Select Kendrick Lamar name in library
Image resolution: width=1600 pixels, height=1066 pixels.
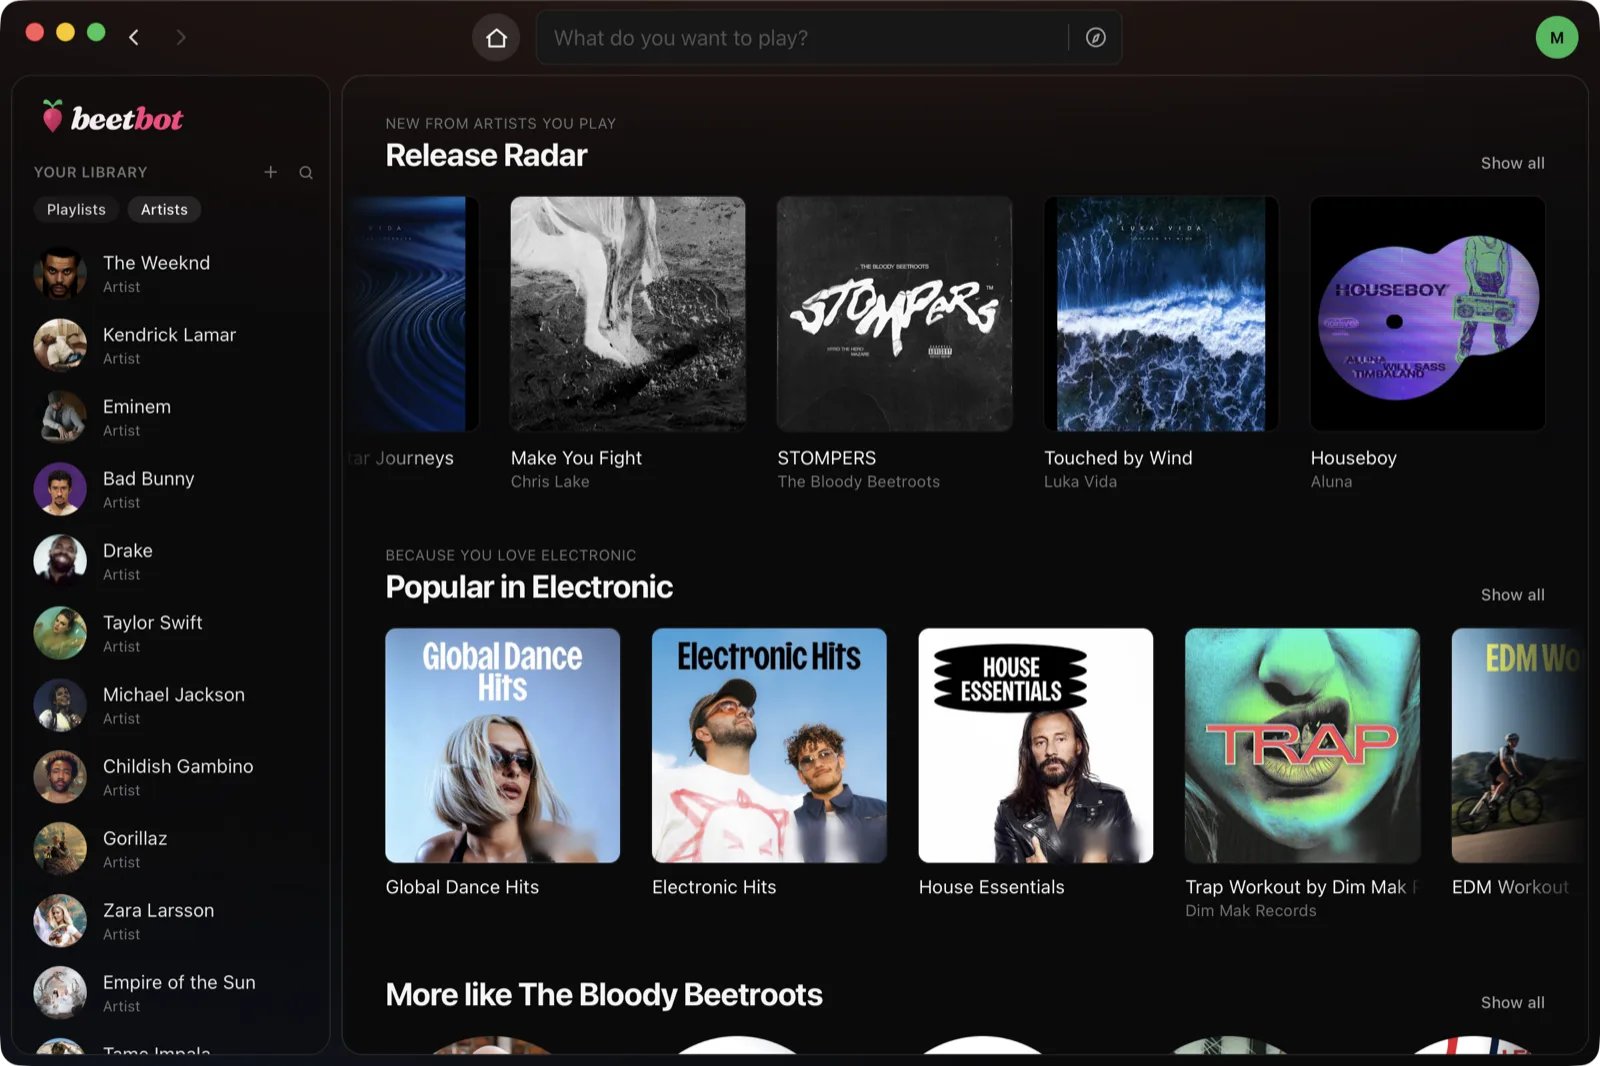click(169, 335)
